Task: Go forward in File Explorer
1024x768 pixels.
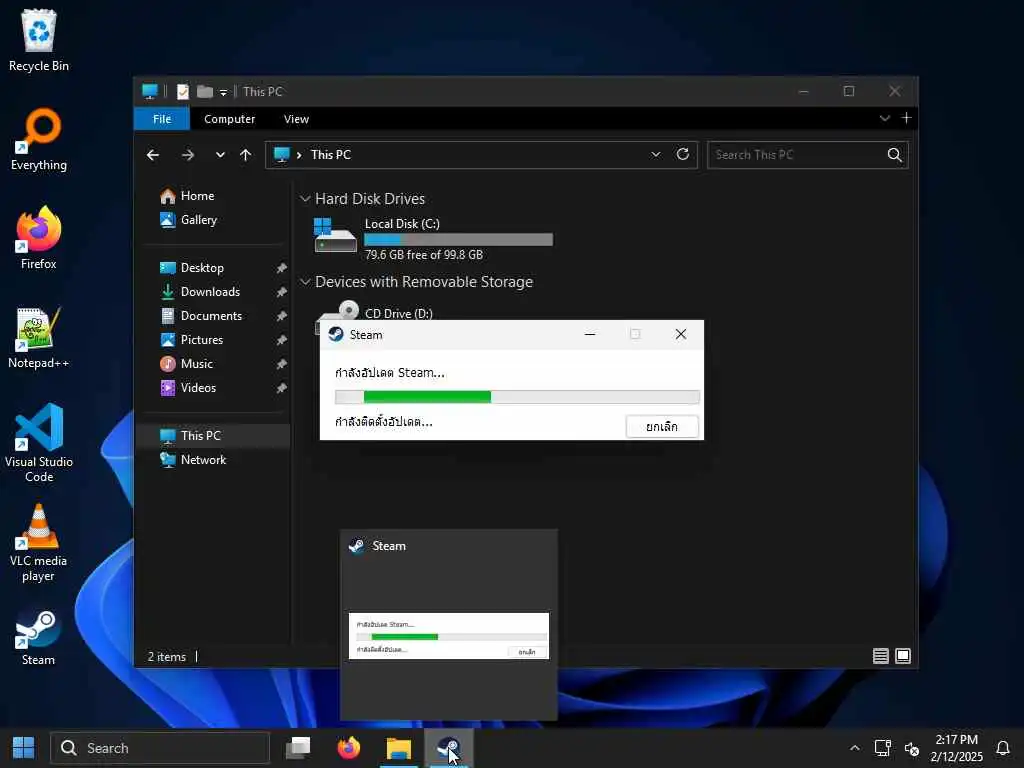Action: click(x=188, y=155)
